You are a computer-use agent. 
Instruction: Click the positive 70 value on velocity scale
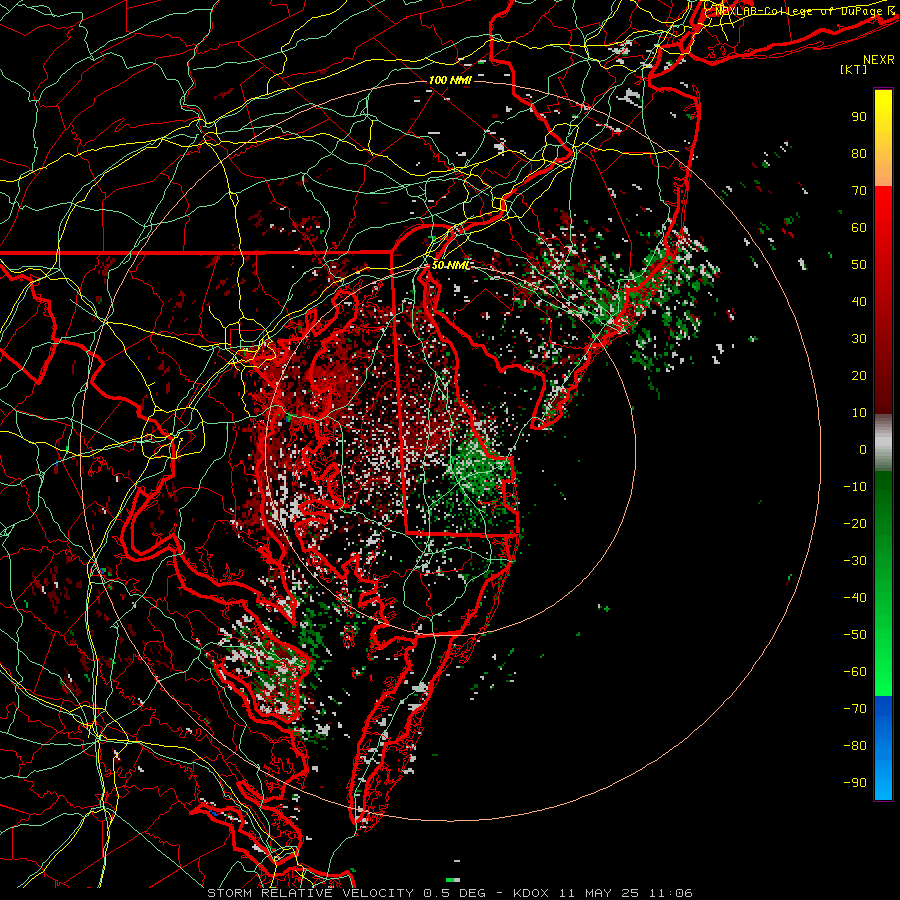click(859, 191)
